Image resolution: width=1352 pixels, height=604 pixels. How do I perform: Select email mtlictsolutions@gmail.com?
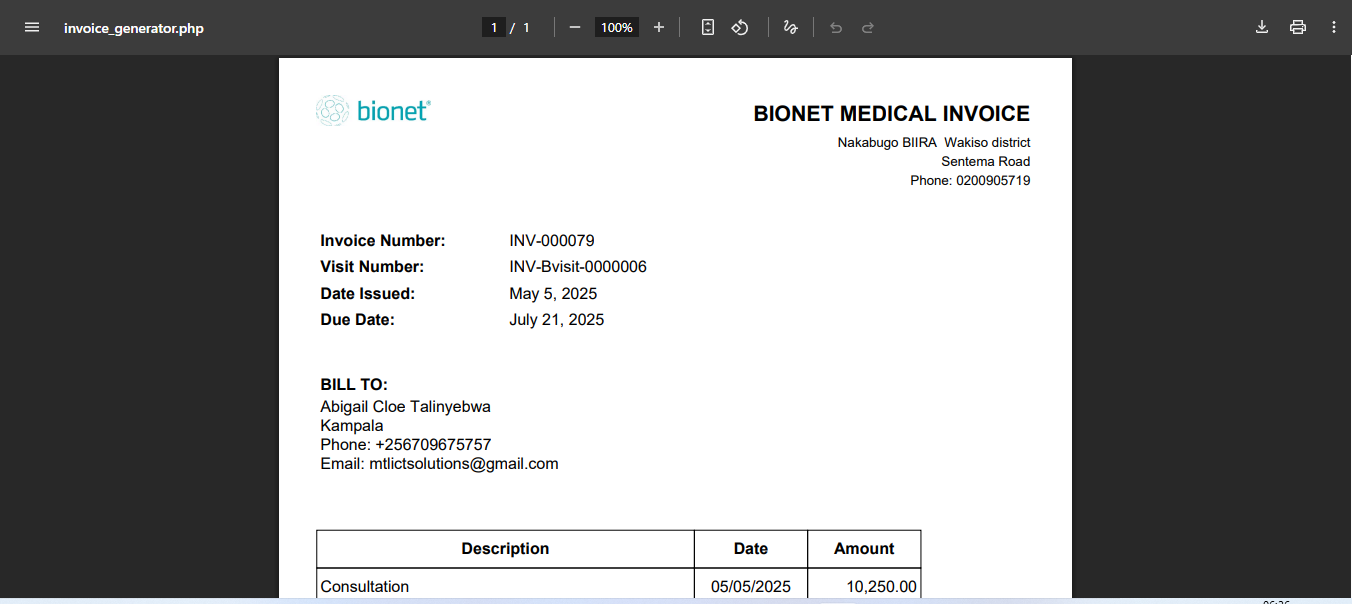pyautogui.click(x=464, y=464)
